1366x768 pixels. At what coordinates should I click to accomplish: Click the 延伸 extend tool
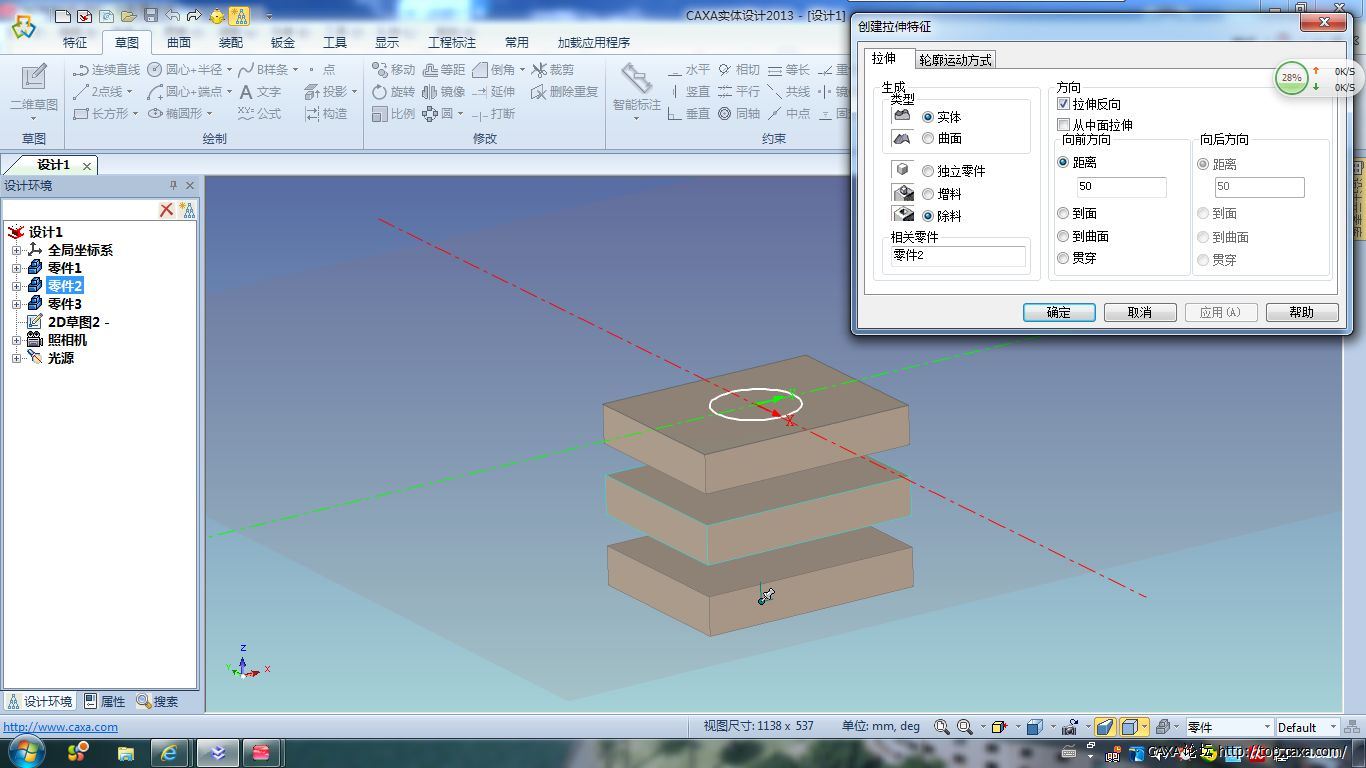(494, 92)
